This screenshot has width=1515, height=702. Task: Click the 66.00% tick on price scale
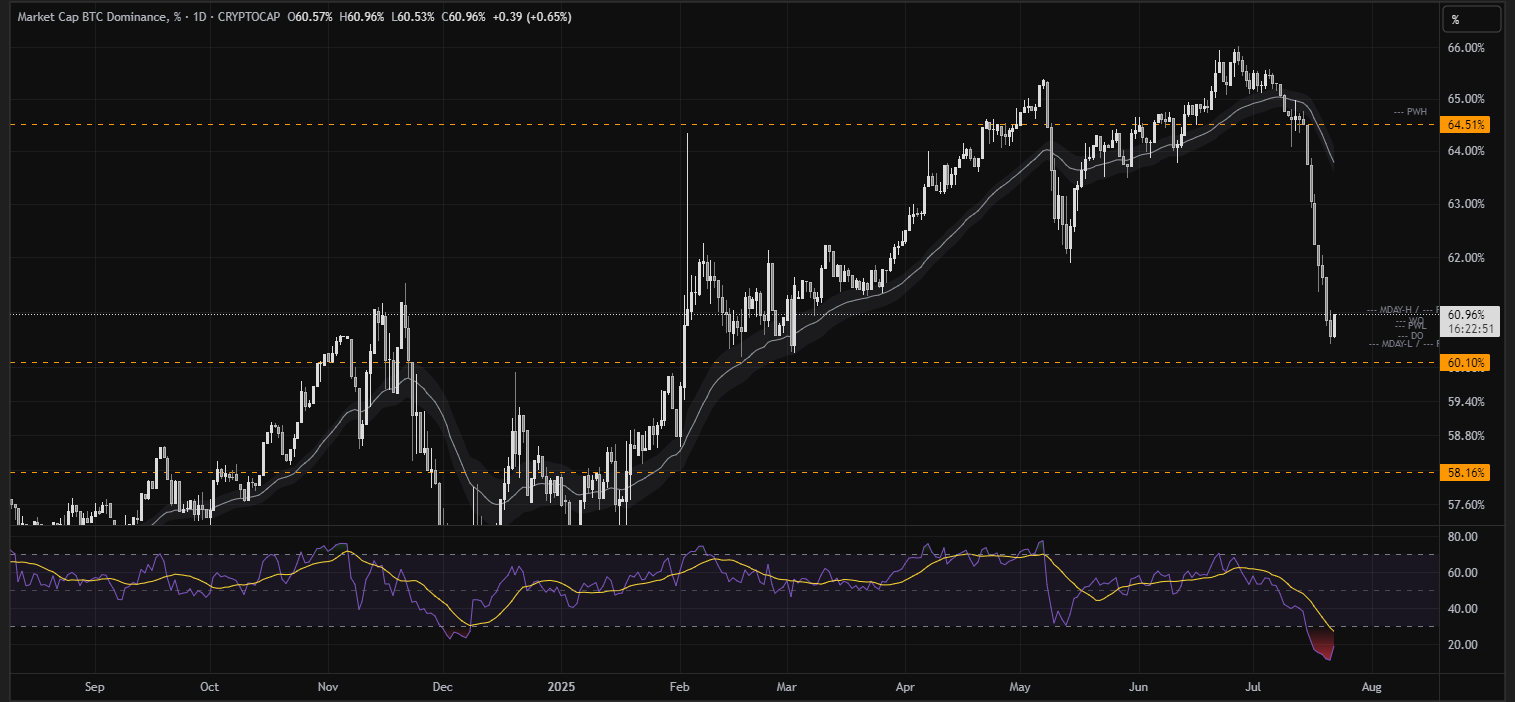1466,48
